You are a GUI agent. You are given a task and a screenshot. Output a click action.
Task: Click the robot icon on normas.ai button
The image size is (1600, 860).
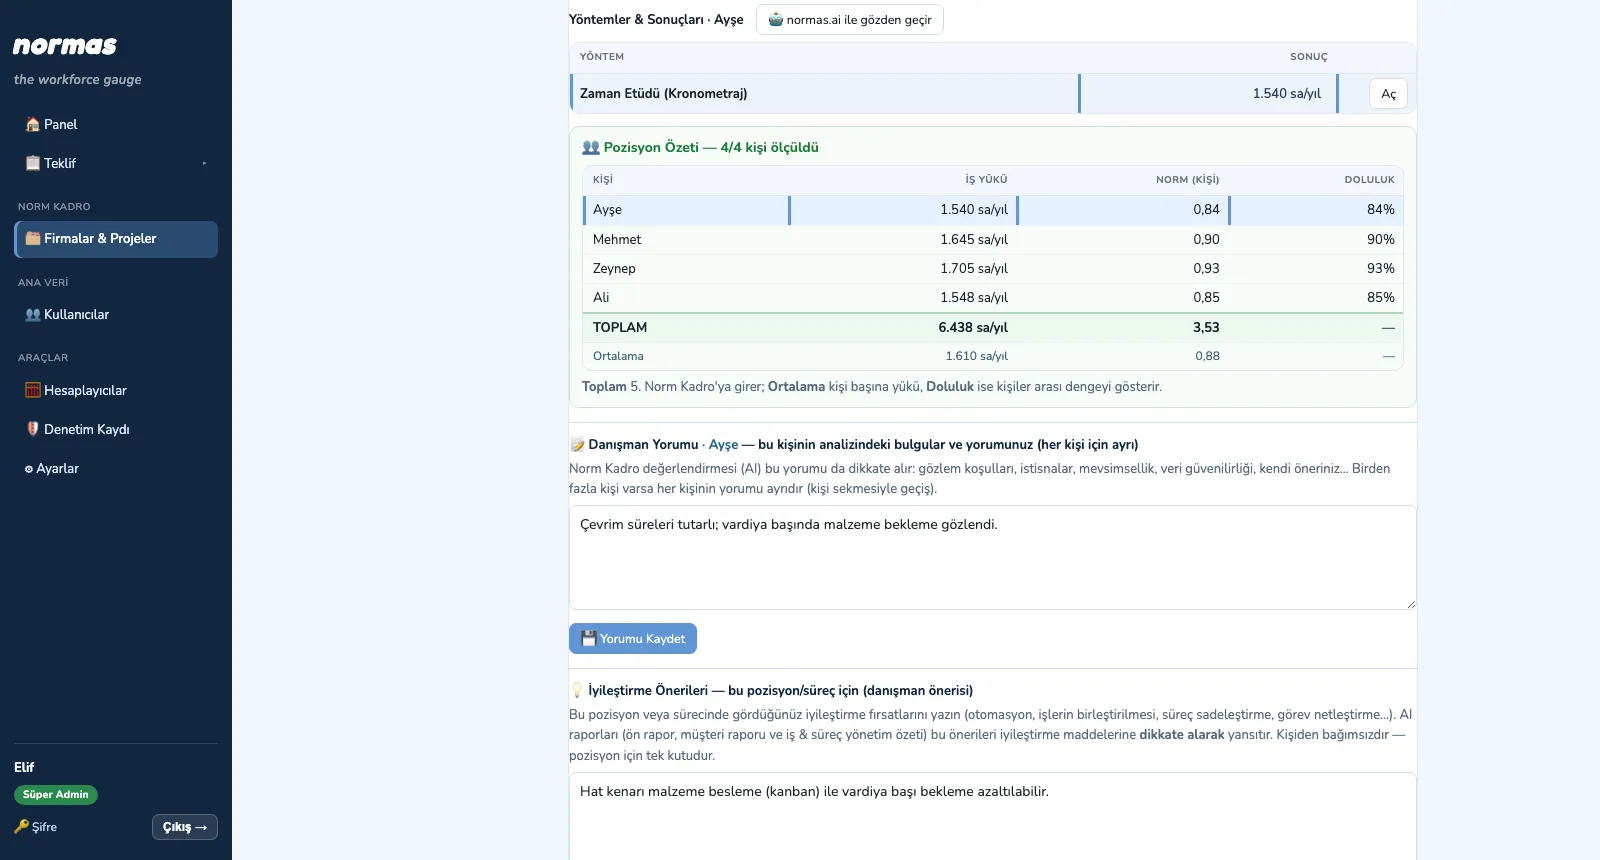[x=776, y=20]
